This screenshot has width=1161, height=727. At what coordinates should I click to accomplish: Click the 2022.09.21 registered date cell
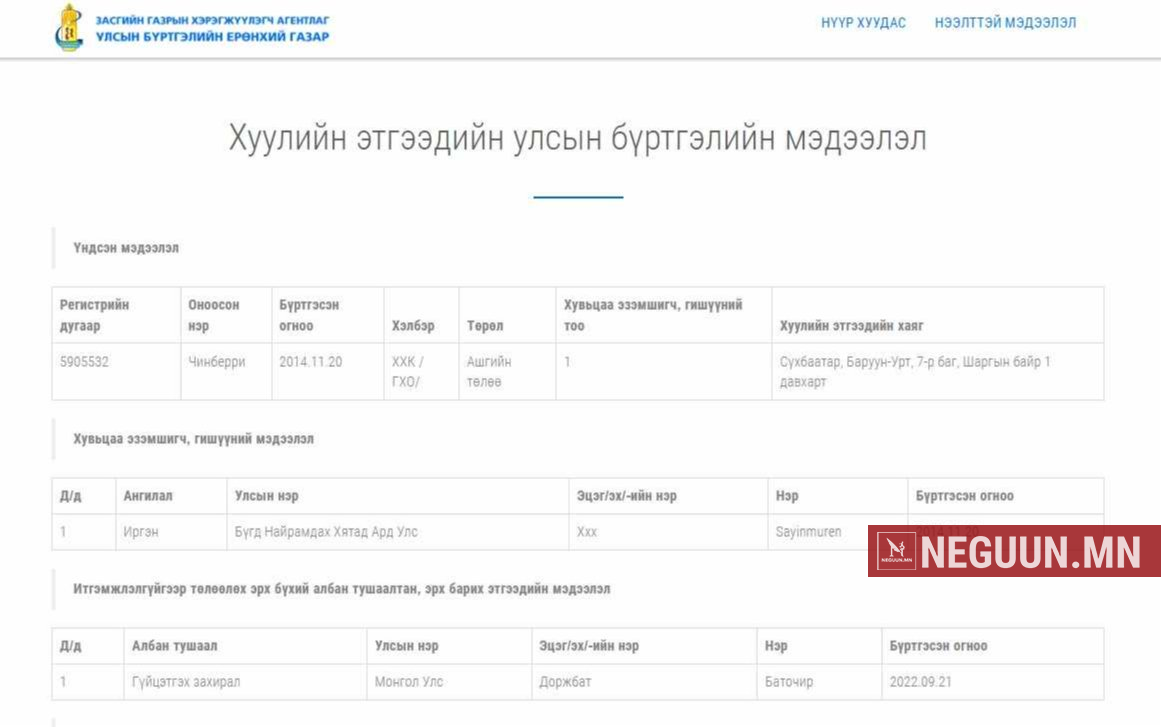923,682
